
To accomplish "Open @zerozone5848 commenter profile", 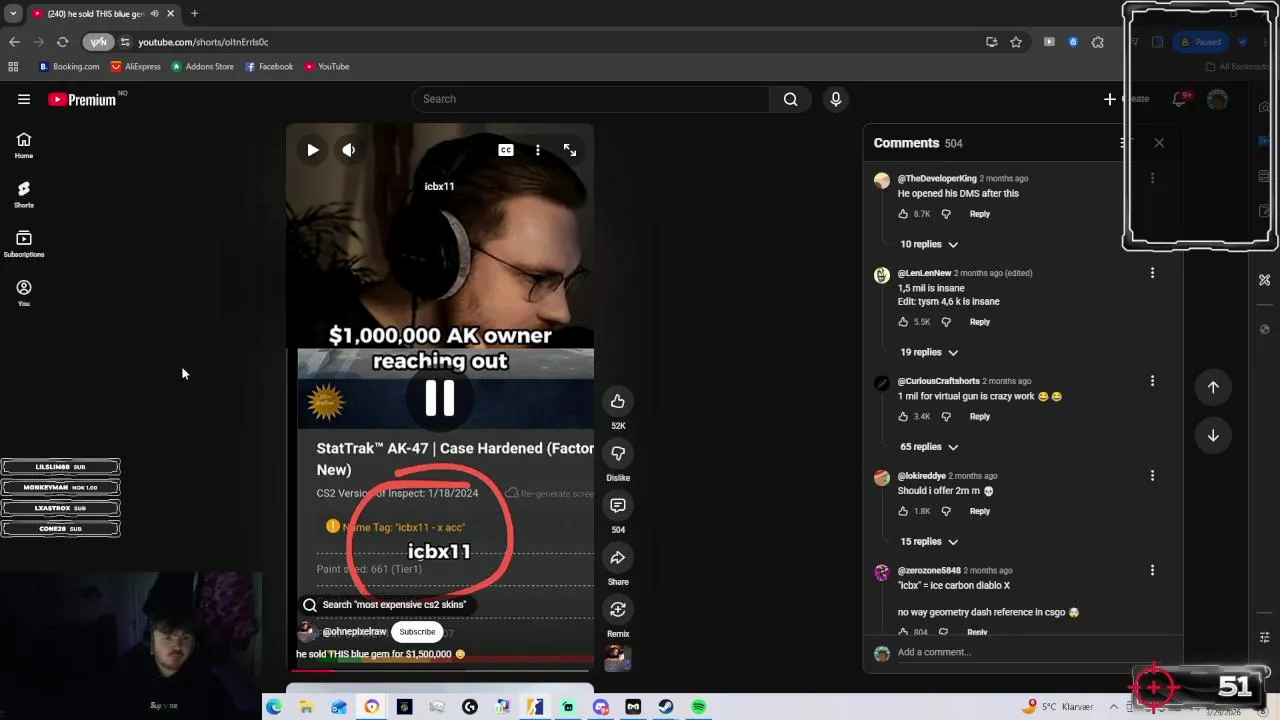I will pyautogui.click(x=929, y=570).
